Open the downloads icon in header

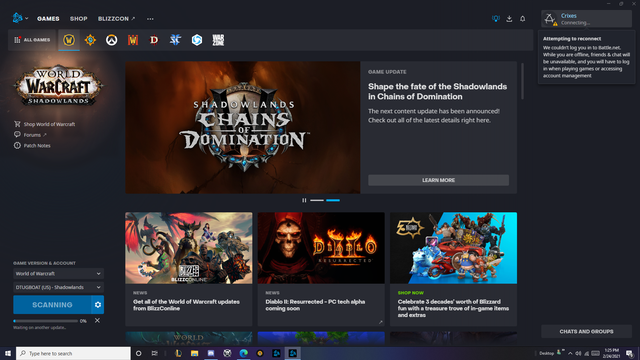pyautogui.click(x=509, y=19)
